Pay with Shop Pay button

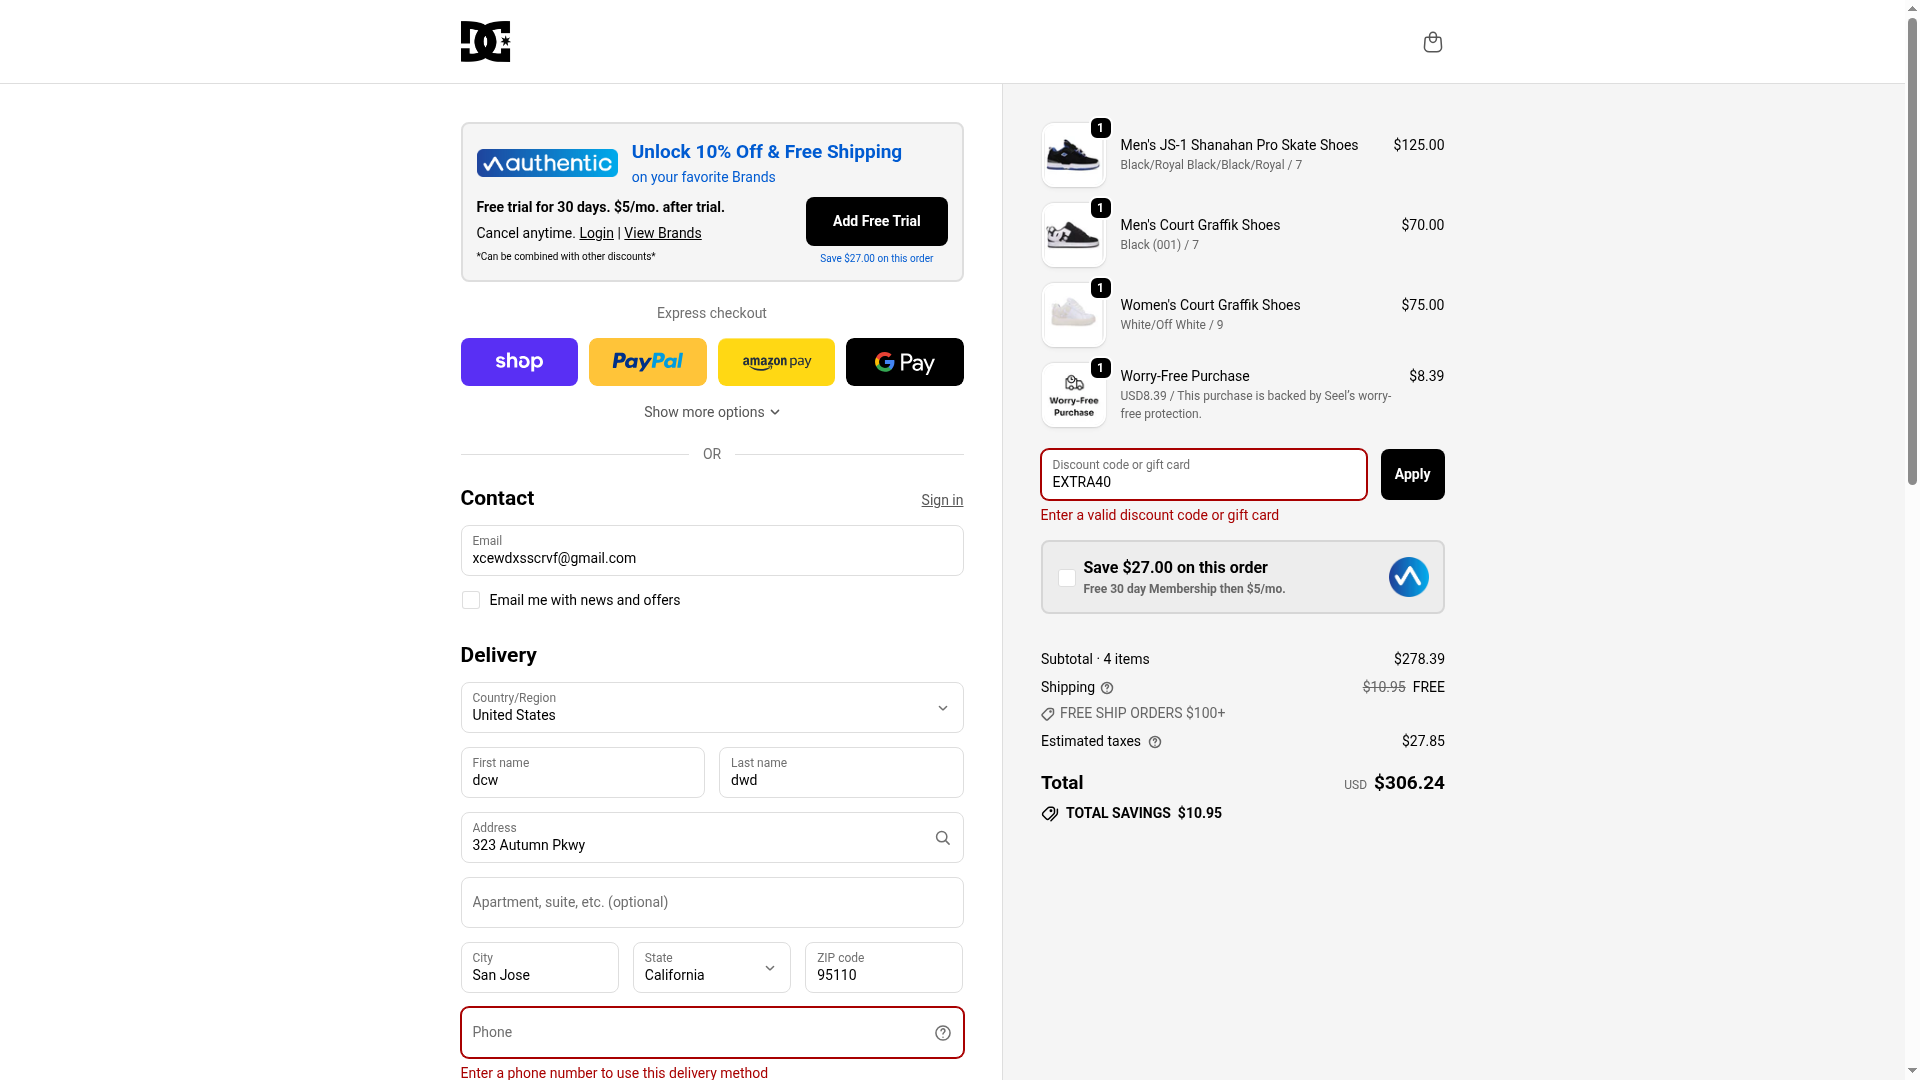[x=519, y=362]
